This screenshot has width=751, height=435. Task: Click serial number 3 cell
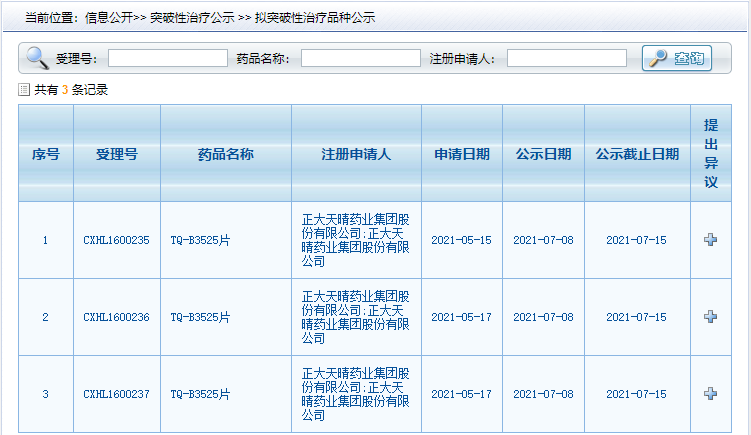click(46, 394)
